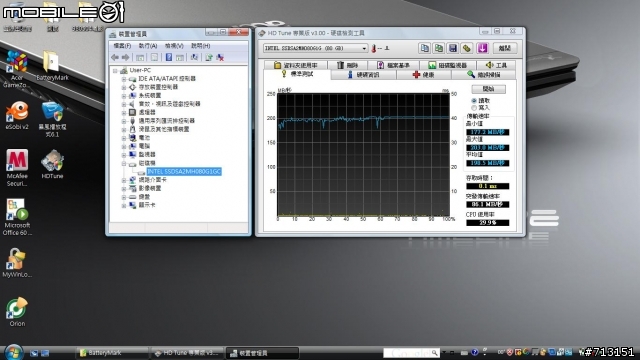Switch to the Folder Usage tab

pyautogui.click(x=295, y=65)
